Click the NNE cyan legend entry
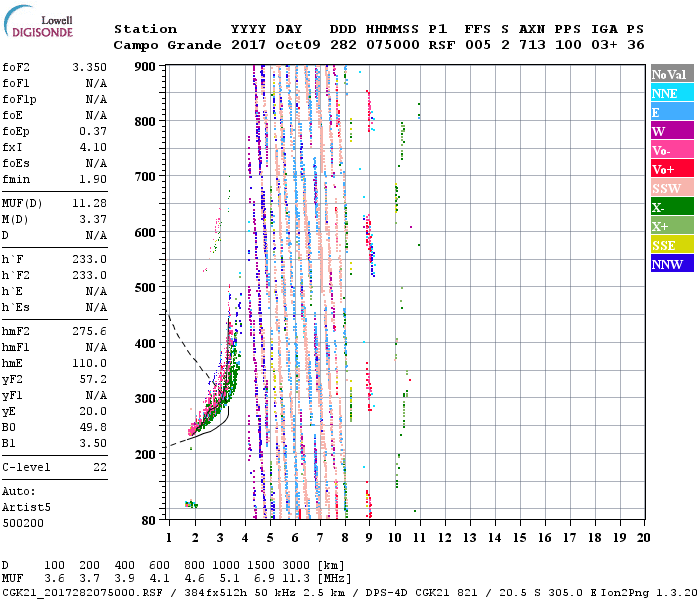This screenshot has width=700, height=600. click(x=671, y=93)
